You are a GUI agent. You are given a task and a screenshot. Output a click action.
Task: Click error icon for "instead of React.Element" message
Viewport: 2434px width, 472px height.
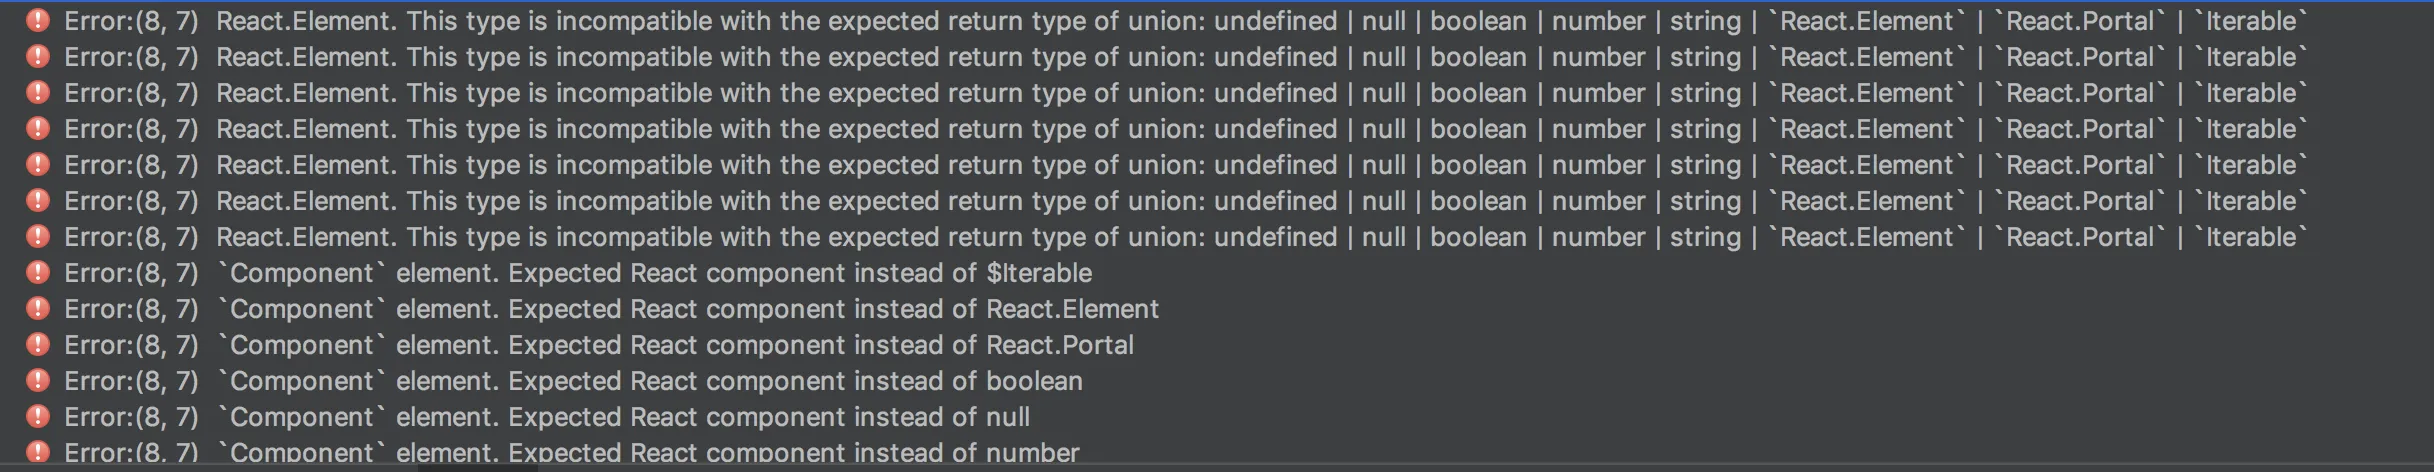point(38,308)
